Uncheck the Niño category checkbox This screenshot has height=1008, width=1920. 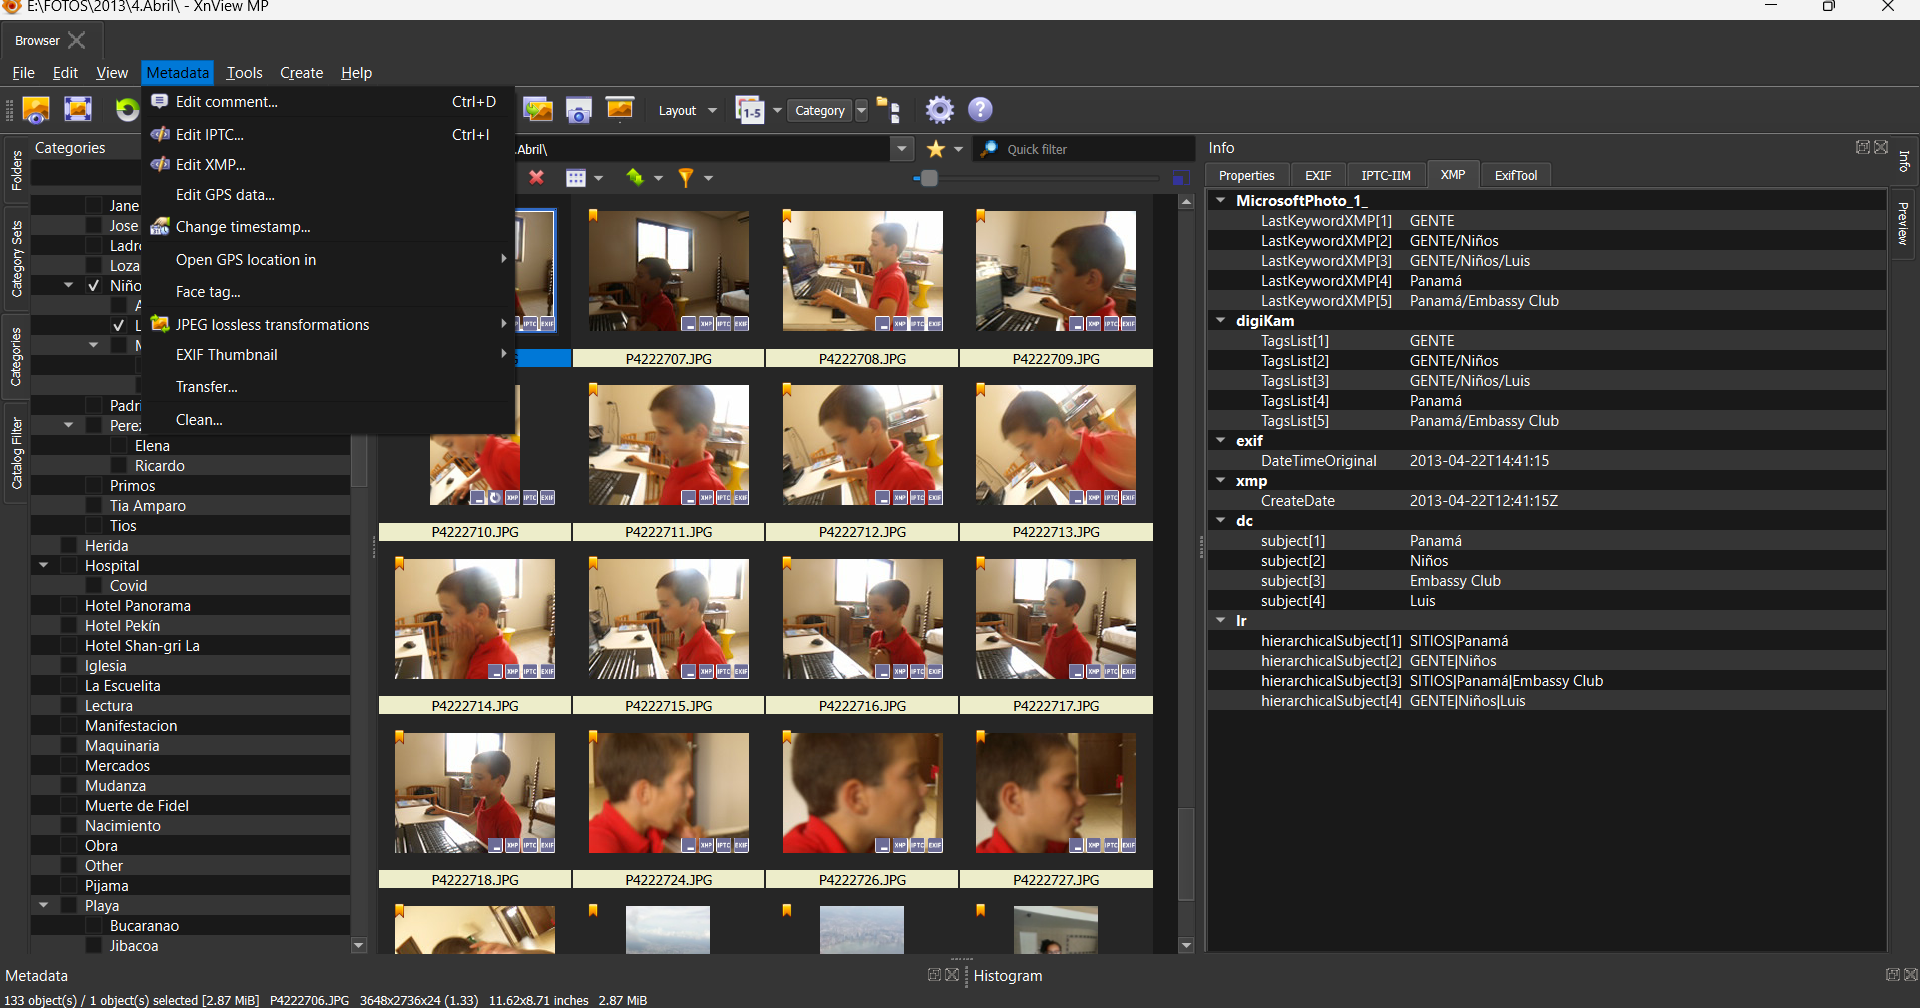click(94, 286)
